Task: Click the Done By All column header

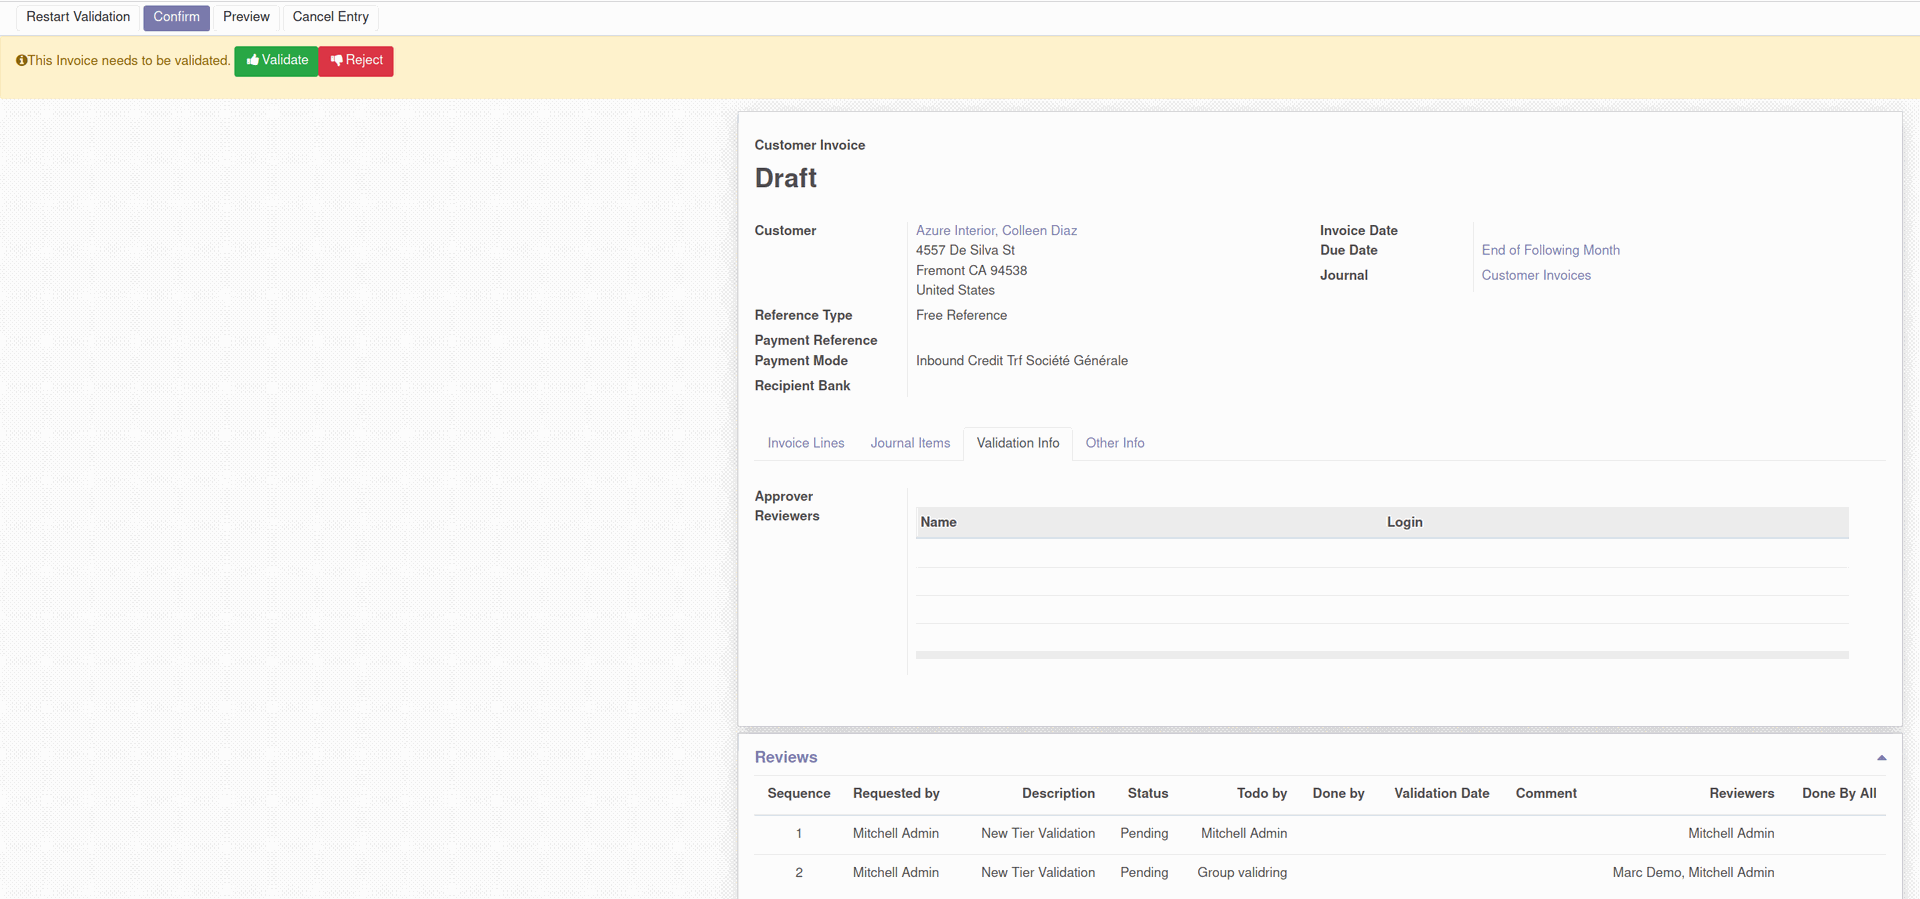Action: pyautogui.click(x=1839, y=794)
